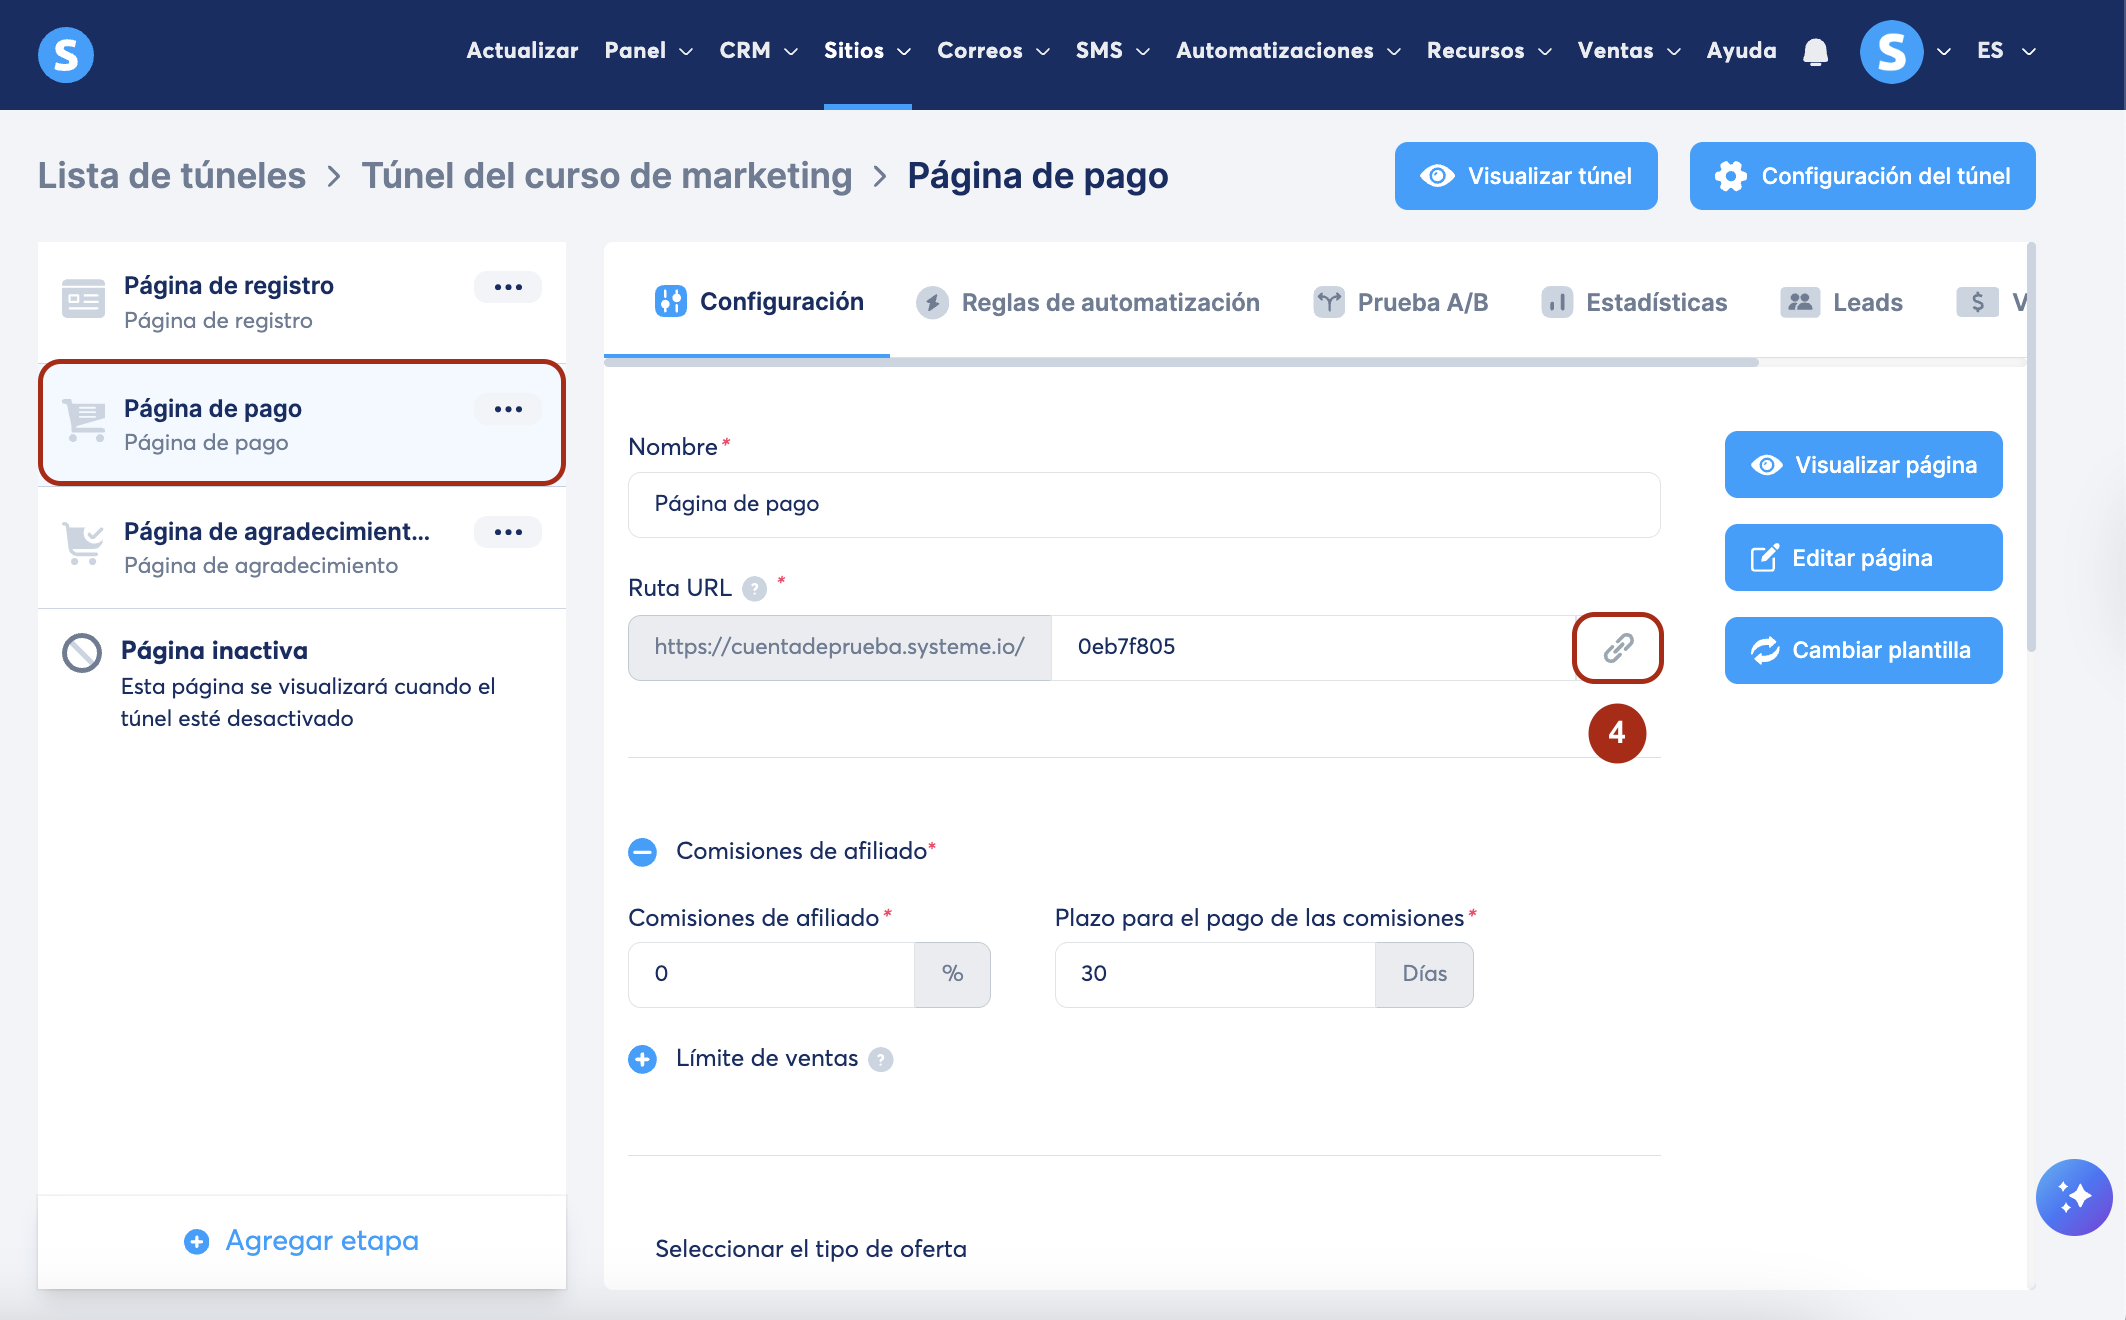Switch to Reglas de automatización tab
Screen dimensions: 2126x1320
pyautogui.click(x=1088, y=302)
